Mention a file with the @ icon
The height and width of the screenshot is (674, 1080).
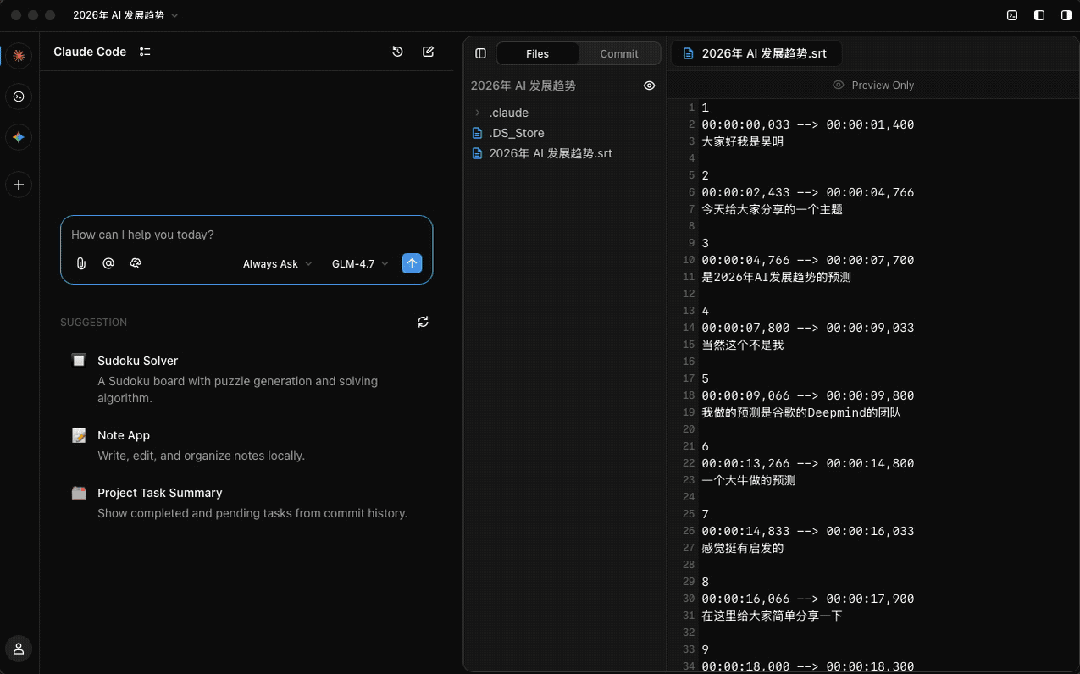tap(108, 263)
